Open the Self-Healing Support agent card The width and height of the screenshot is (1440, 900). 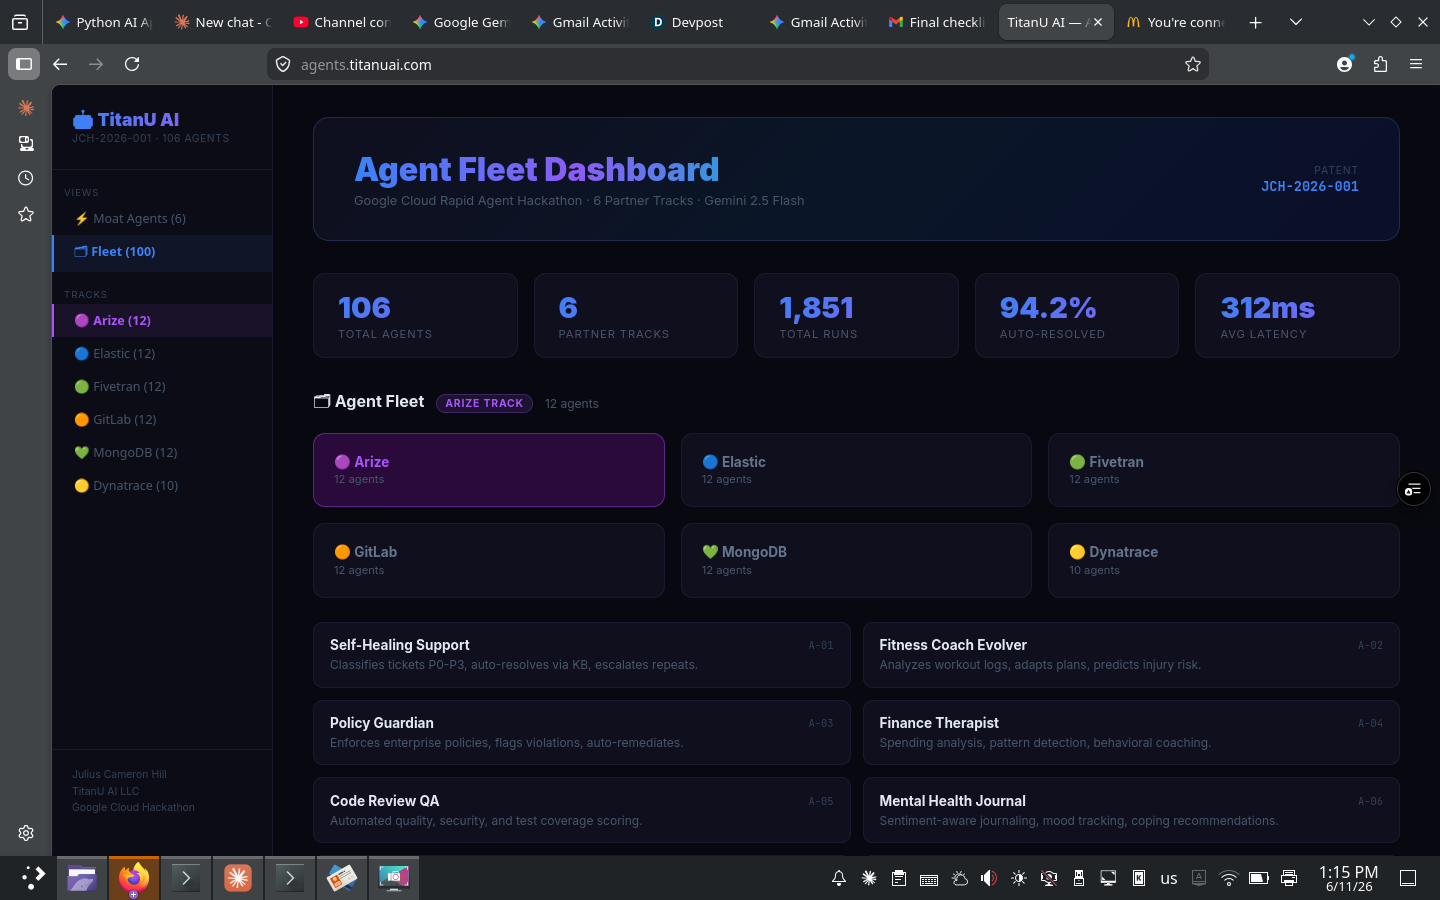582,655
